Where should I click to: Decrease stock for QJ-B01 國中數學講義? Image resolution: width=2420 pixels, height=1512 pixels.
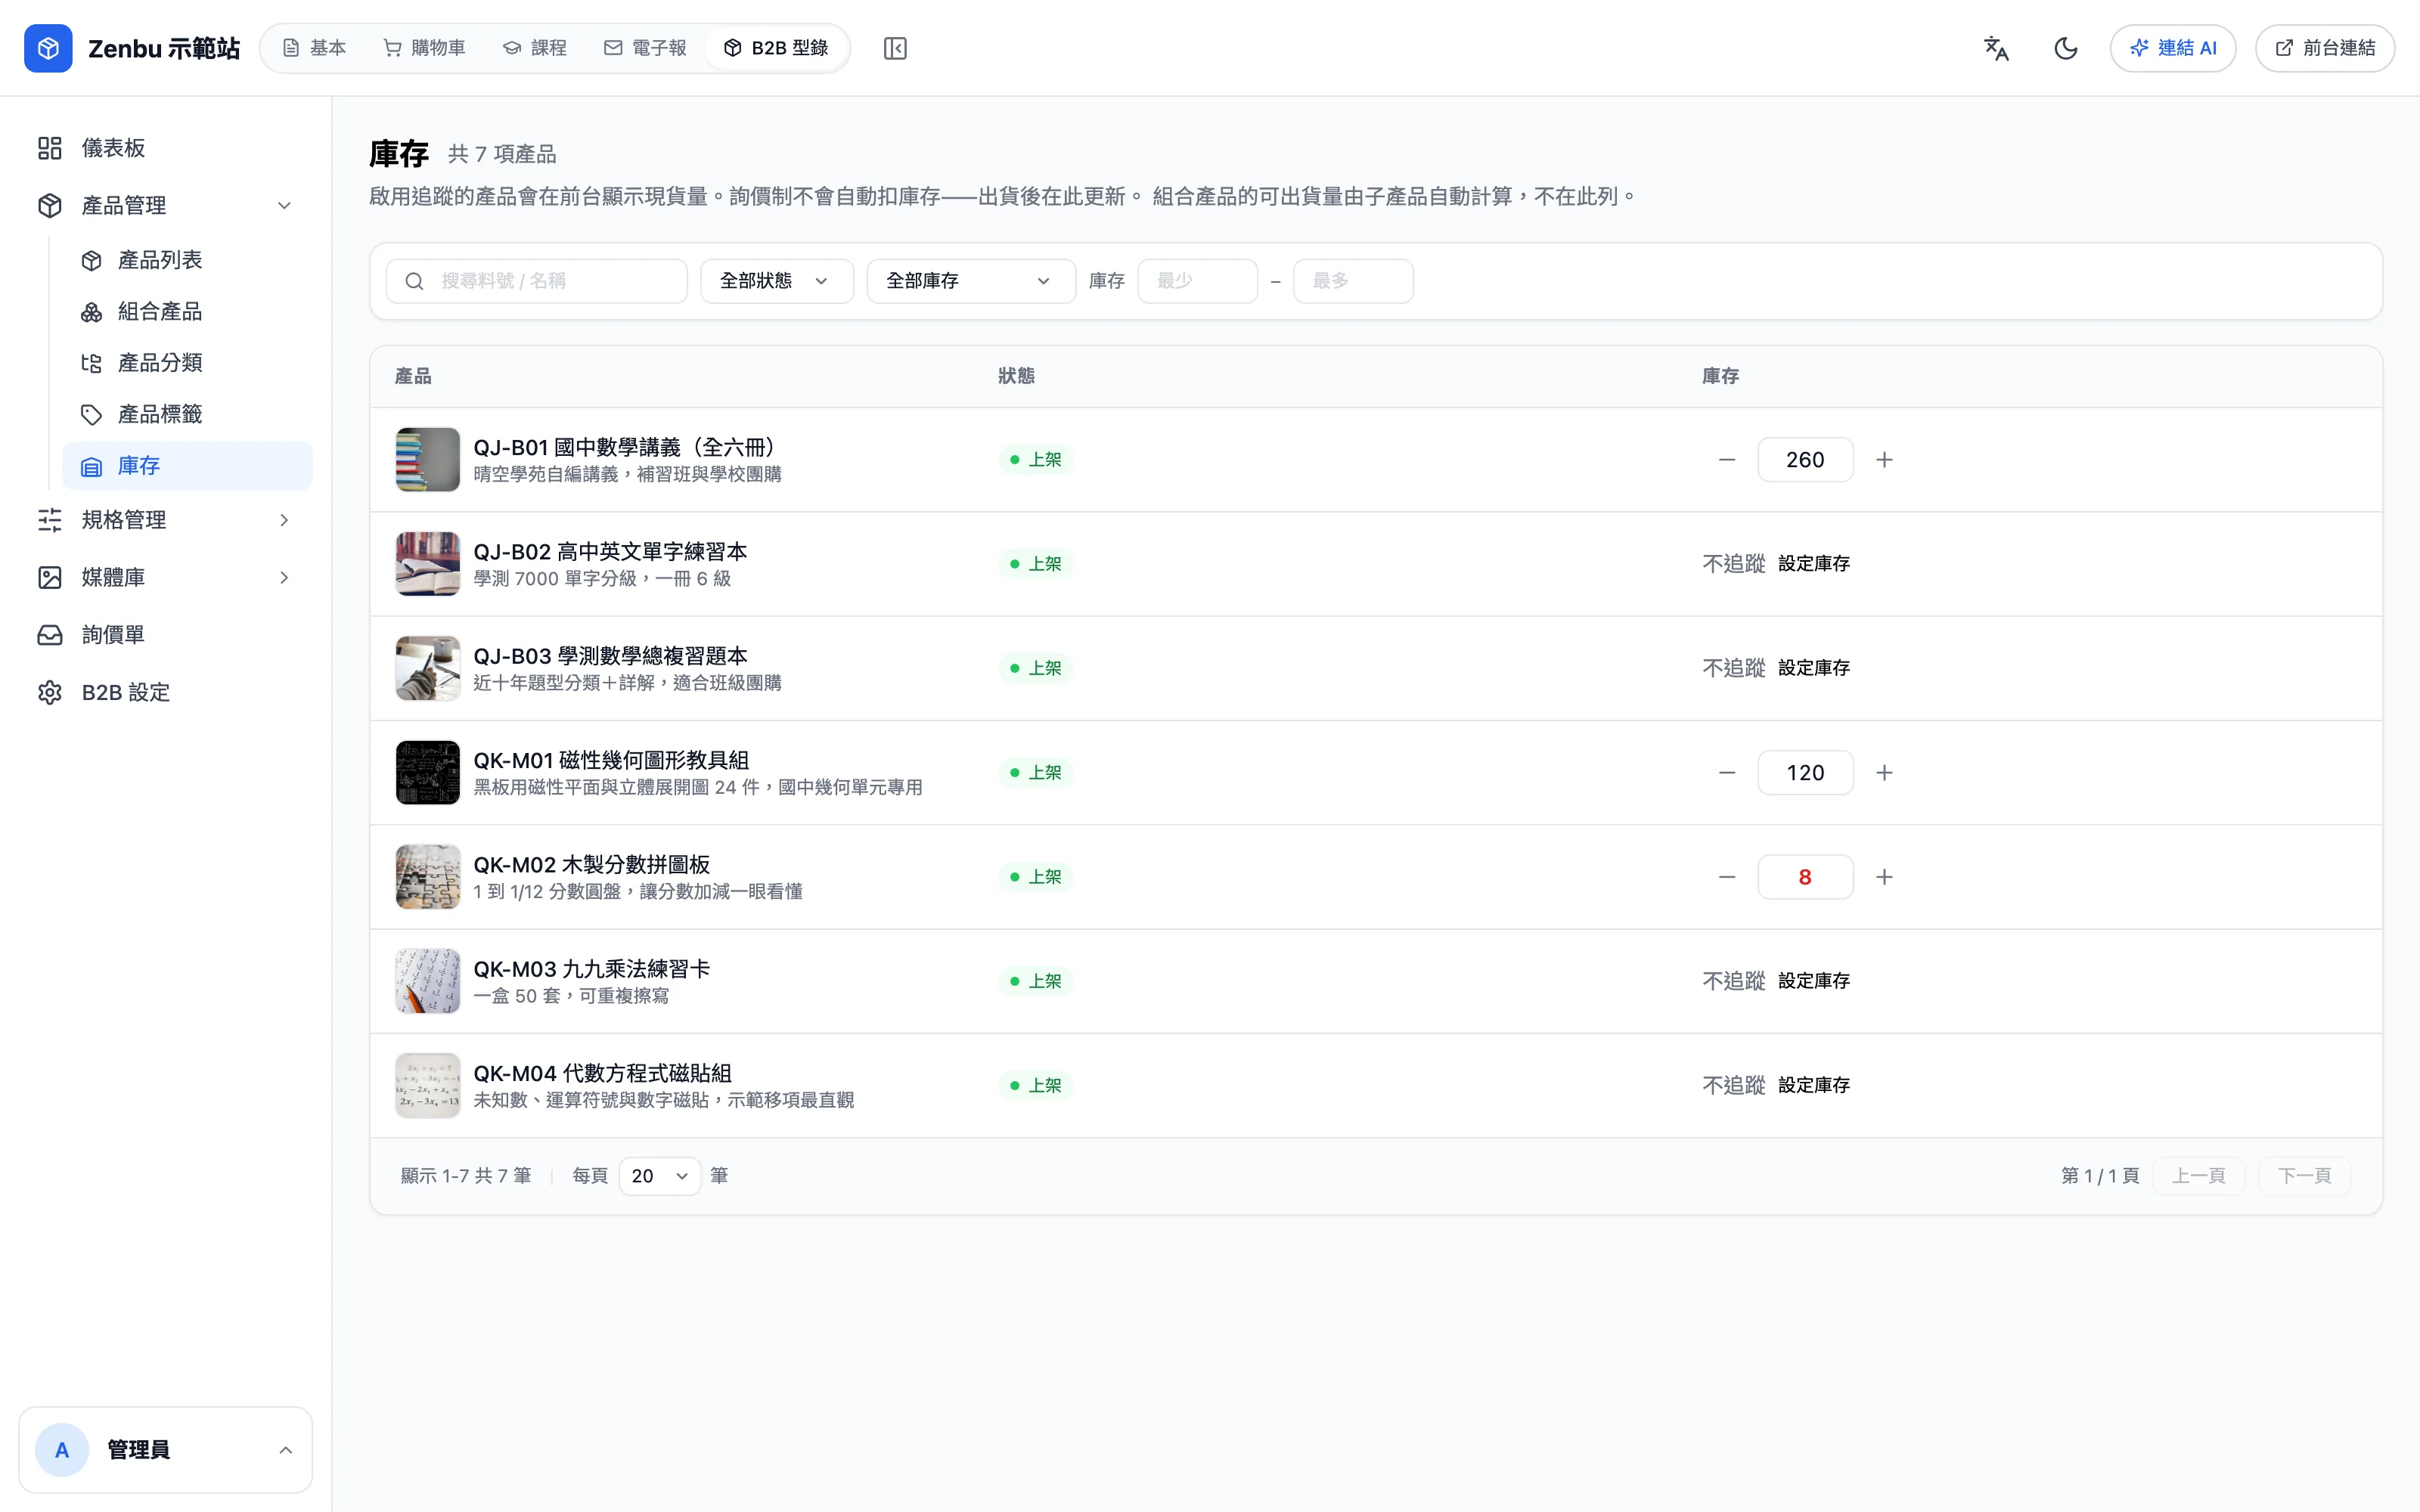[x=1727, y=460]
